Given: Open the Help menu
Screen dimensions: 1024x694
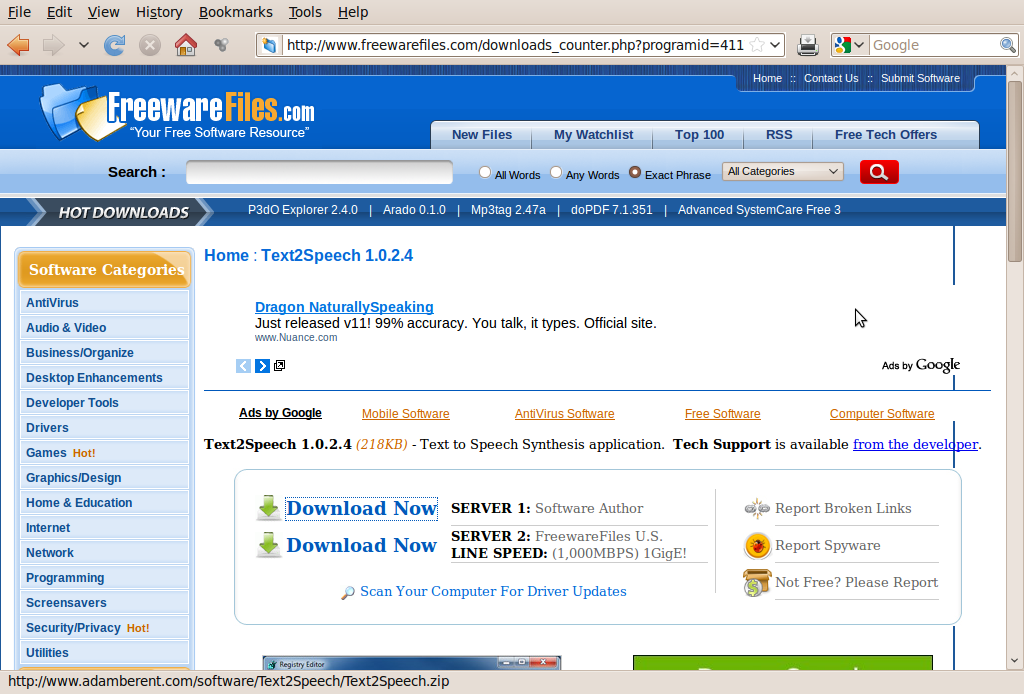Looking at the screenshot, I should [353, 12].
